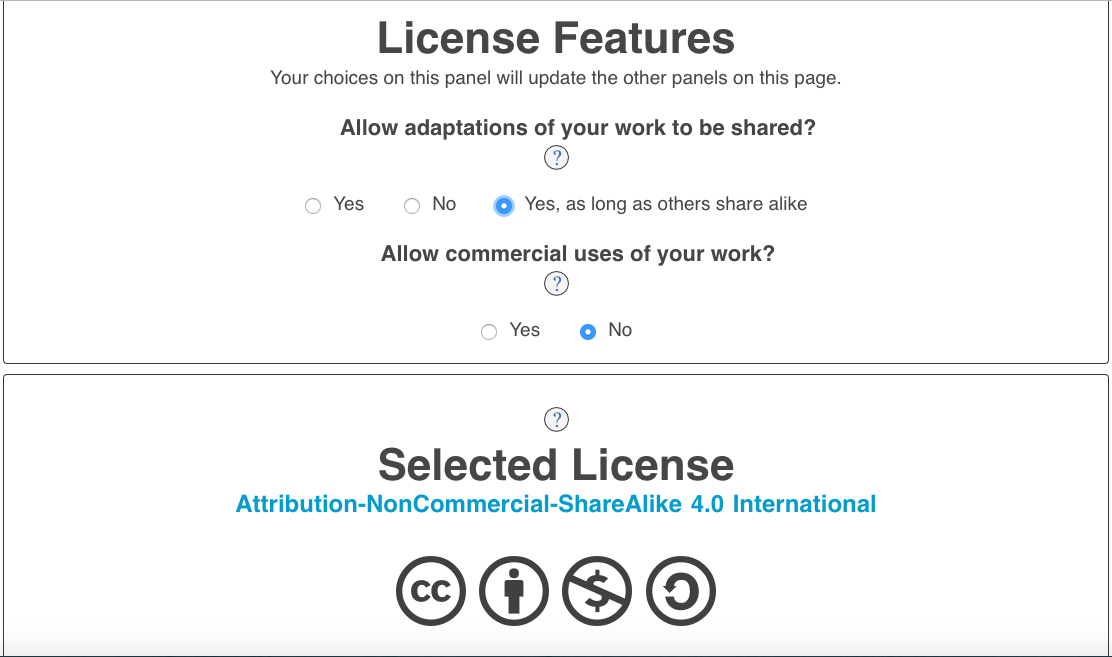
Task: Select Yes for allowing commercial uses
Action: tap(489, 332)
